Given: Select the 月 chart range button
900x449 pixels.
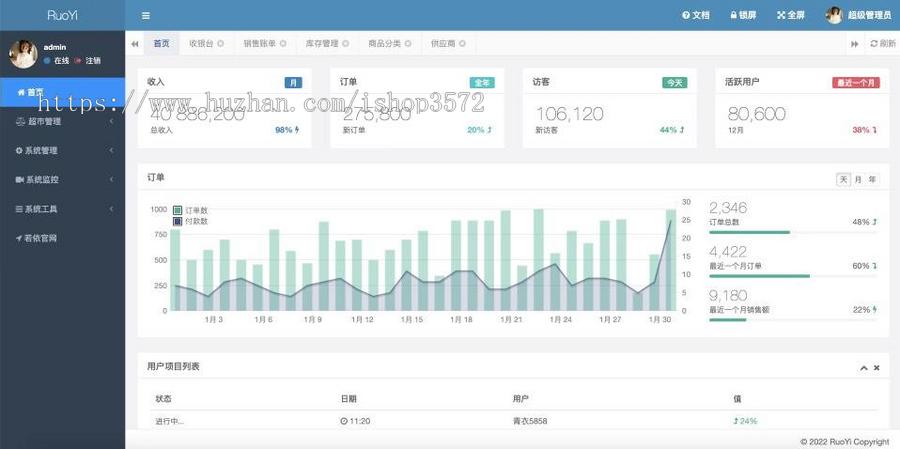Looking at the screenshot, I should click(x=858, y=180).
